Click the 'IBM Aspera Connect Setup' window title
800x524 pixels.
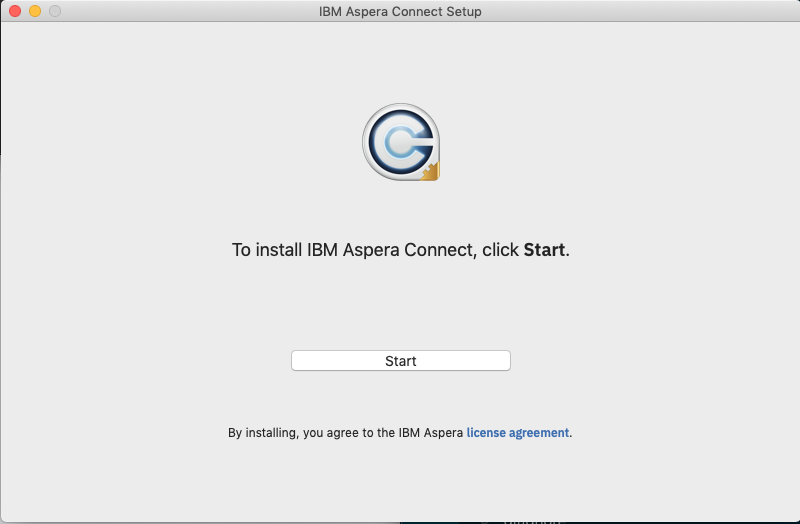[400, 11]
